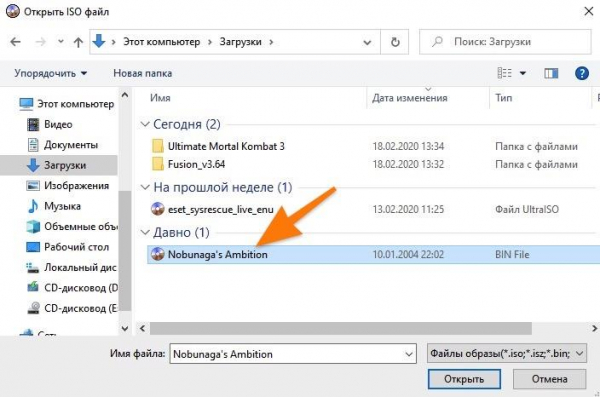Open 'Объемные объекты' in the sidebar

tap(72, 227)
